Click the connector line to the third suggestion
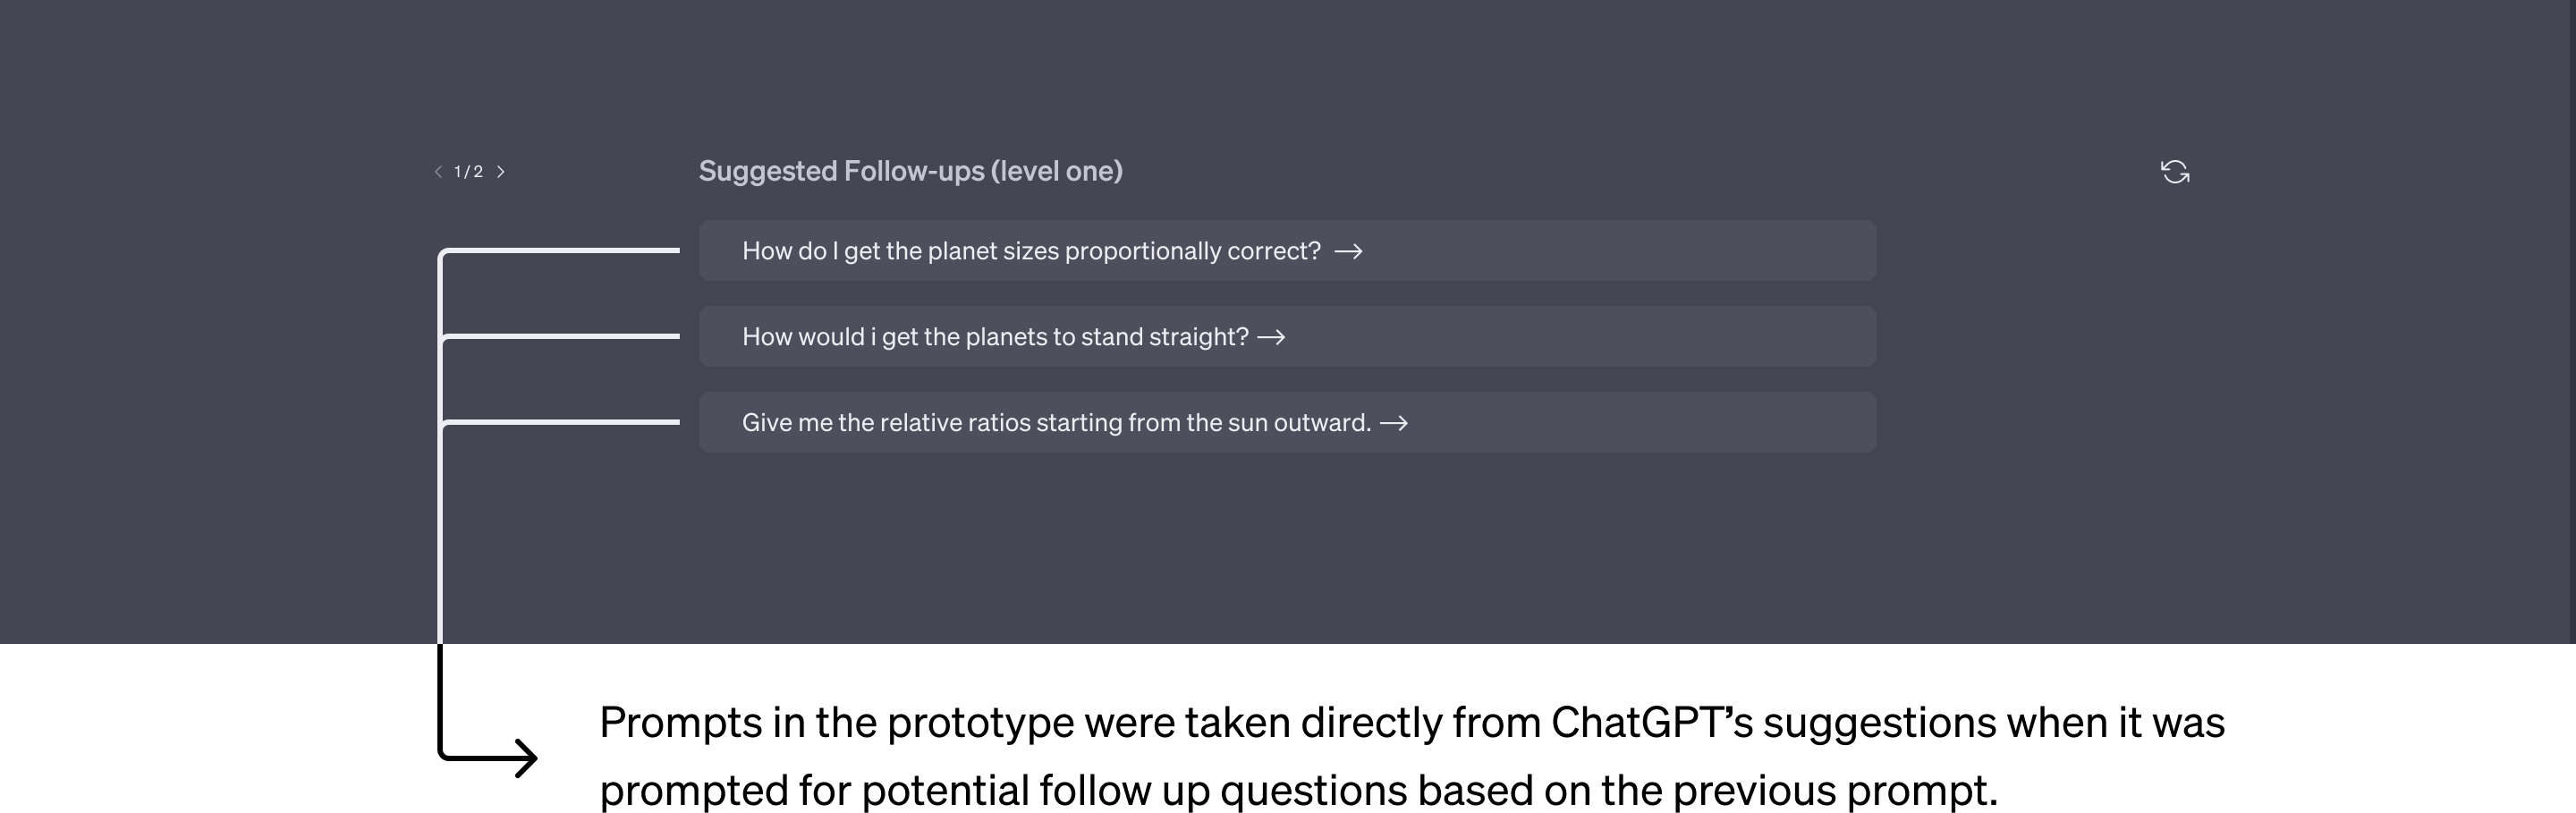Image resolution: width=2576 pixels, height=813 pixels. [x=560, y=422]
